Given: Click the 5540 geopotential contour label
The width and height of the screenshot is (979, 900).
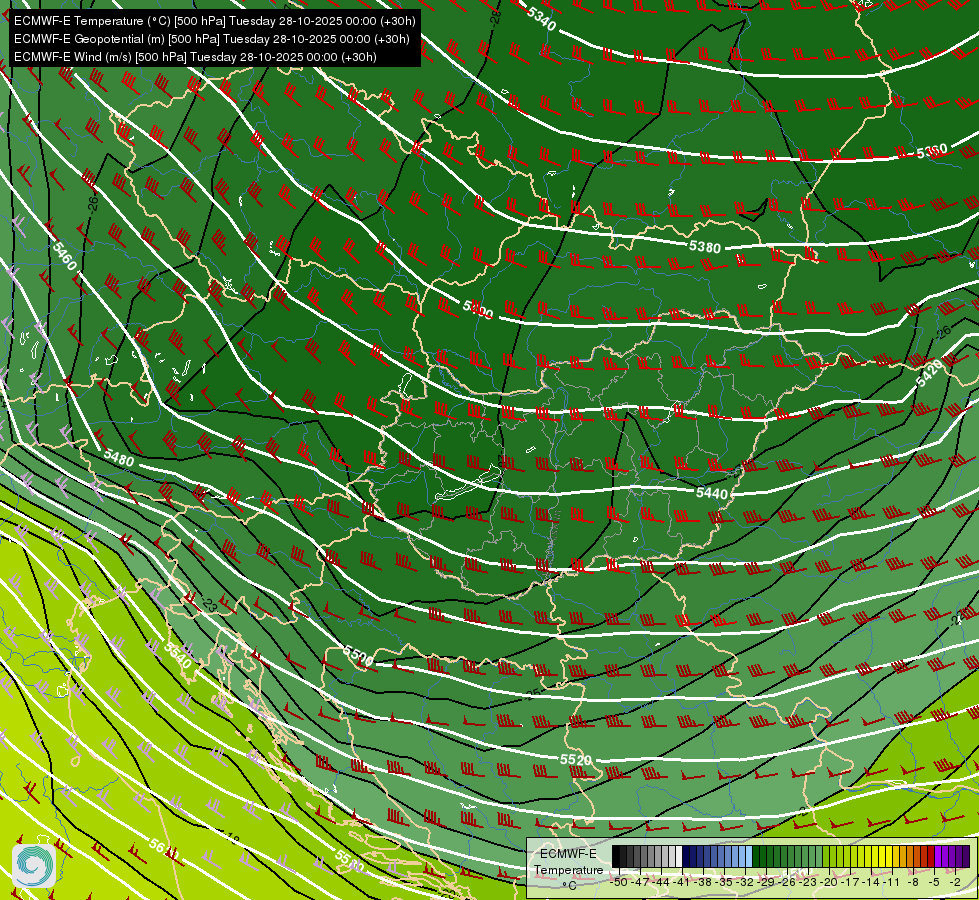Looking at the screenshot, I should (x=178, y=654).
